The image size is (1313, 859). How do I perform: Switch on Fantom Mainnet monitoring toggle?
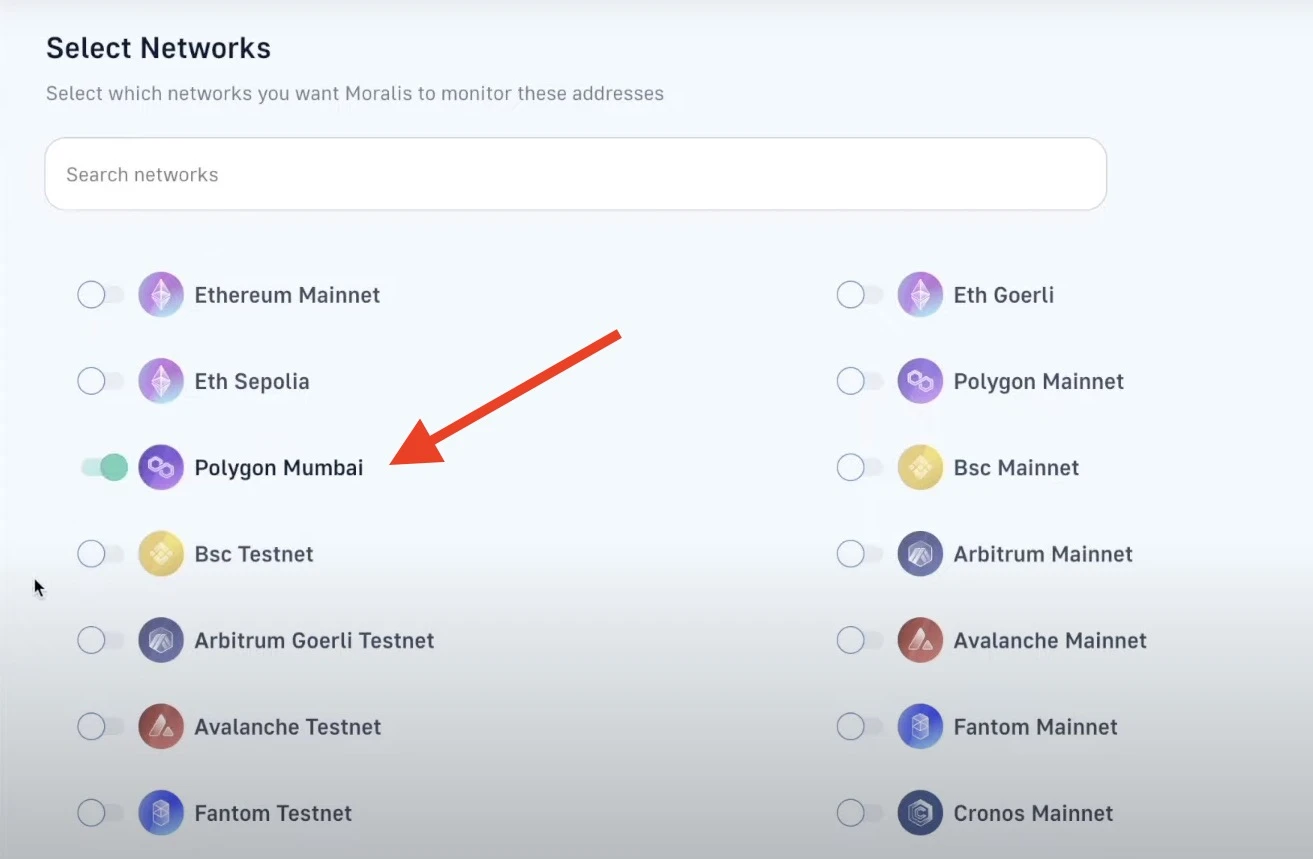[x=859, y=727]
